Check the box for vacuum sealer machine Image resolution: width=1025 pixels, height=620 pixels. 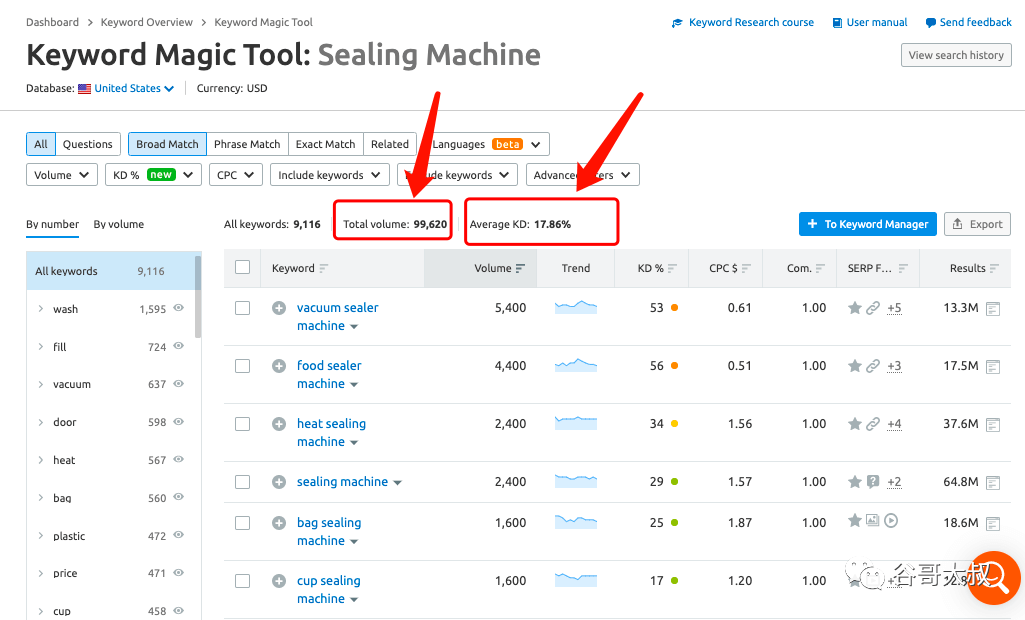tap(242, 308)
